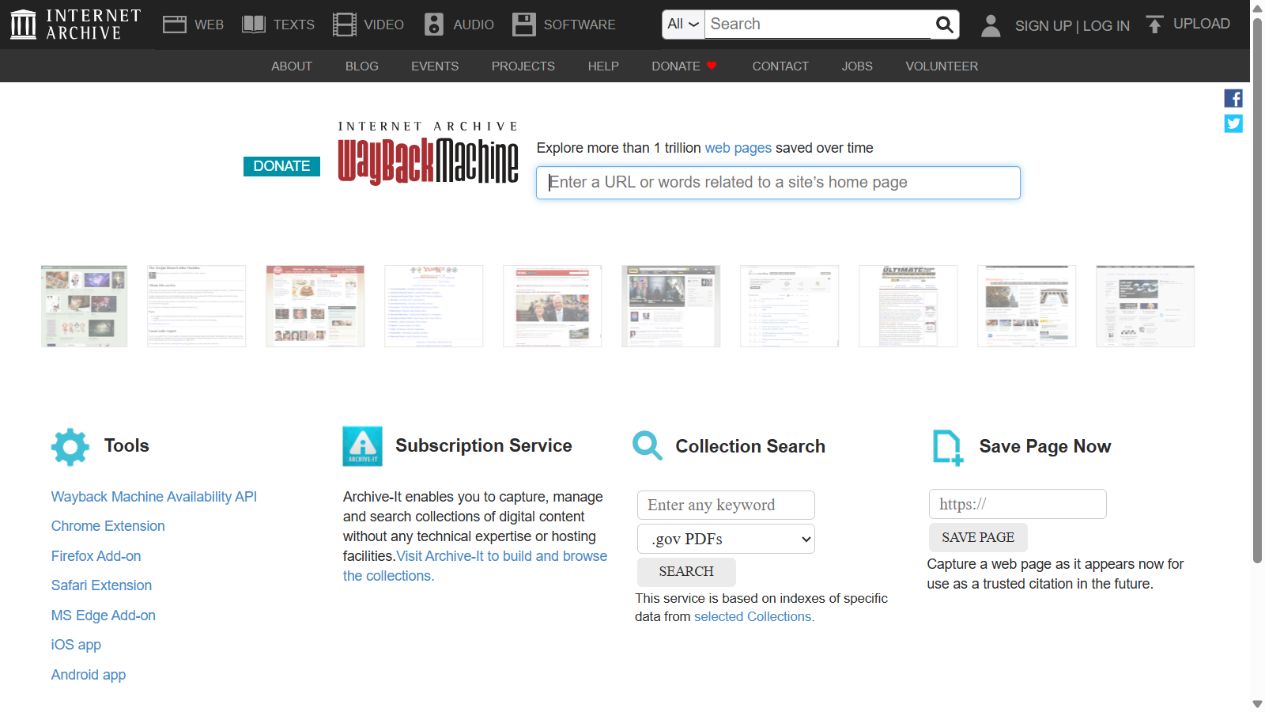This screenshot has height=712, width=1265.
Task: Click the Internet Archive logo
Action: click(76, 24)
